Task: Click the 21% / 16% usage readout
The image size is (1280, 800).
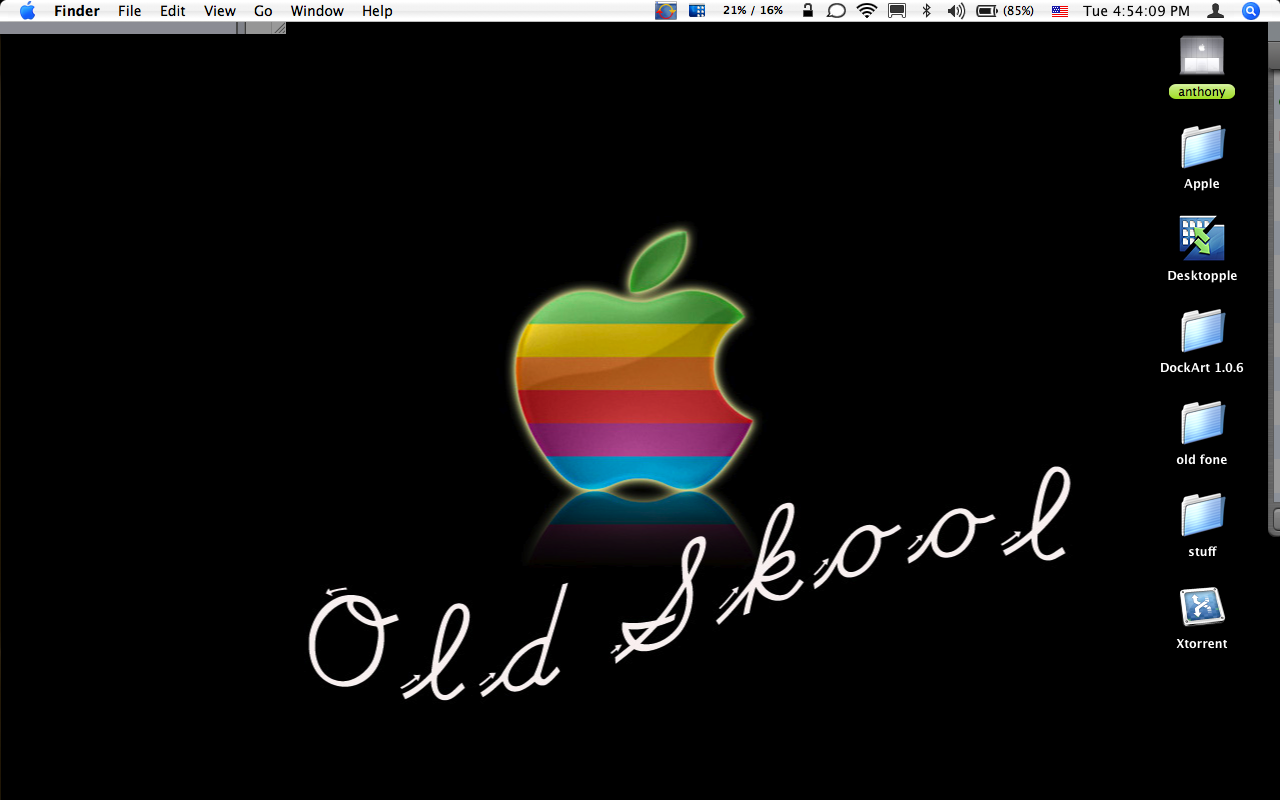Action: click(753, 11)
